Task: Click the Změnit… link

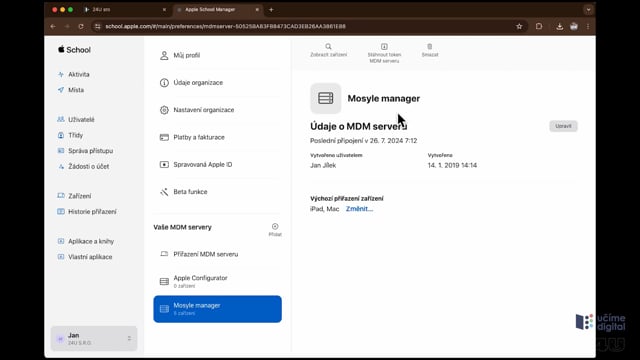Action: point(359,209)
